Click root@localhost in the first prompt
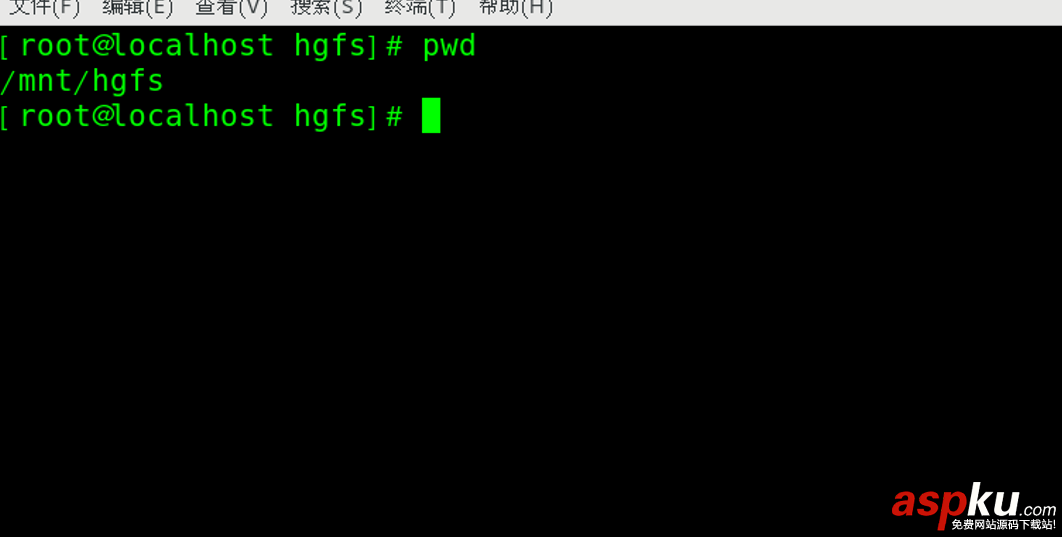This screenshot has height=537, width=1062. pos(146,46)
